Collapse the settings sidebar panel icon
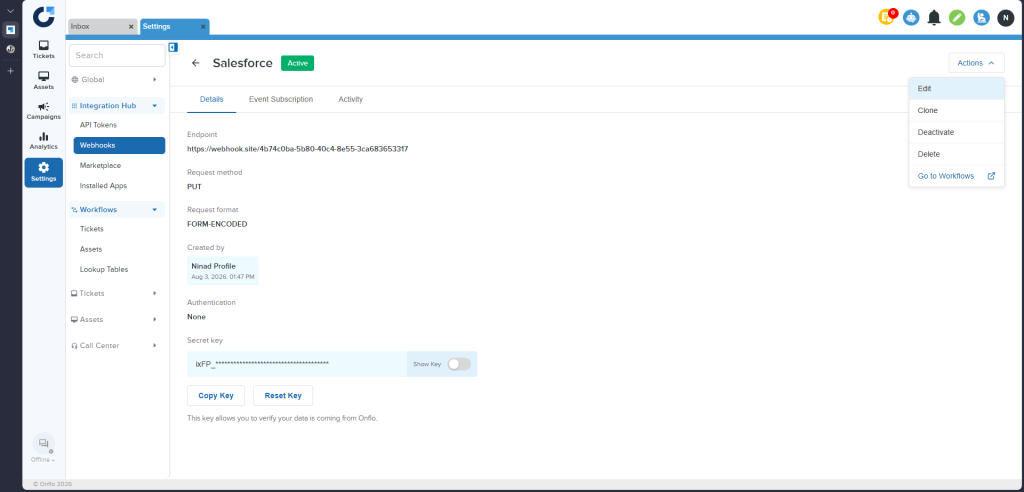1024x492 pixels. coord(173,47)
